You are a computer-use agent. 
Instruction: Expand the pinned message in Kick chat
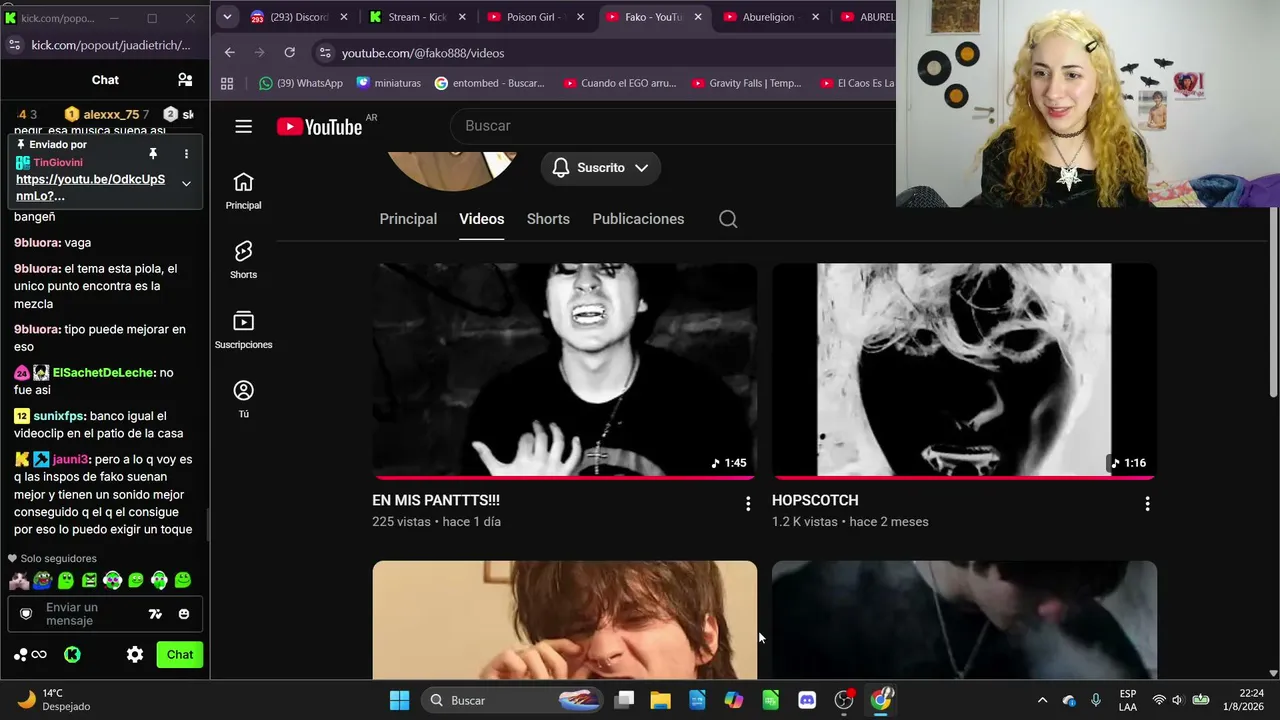point(186,184)
